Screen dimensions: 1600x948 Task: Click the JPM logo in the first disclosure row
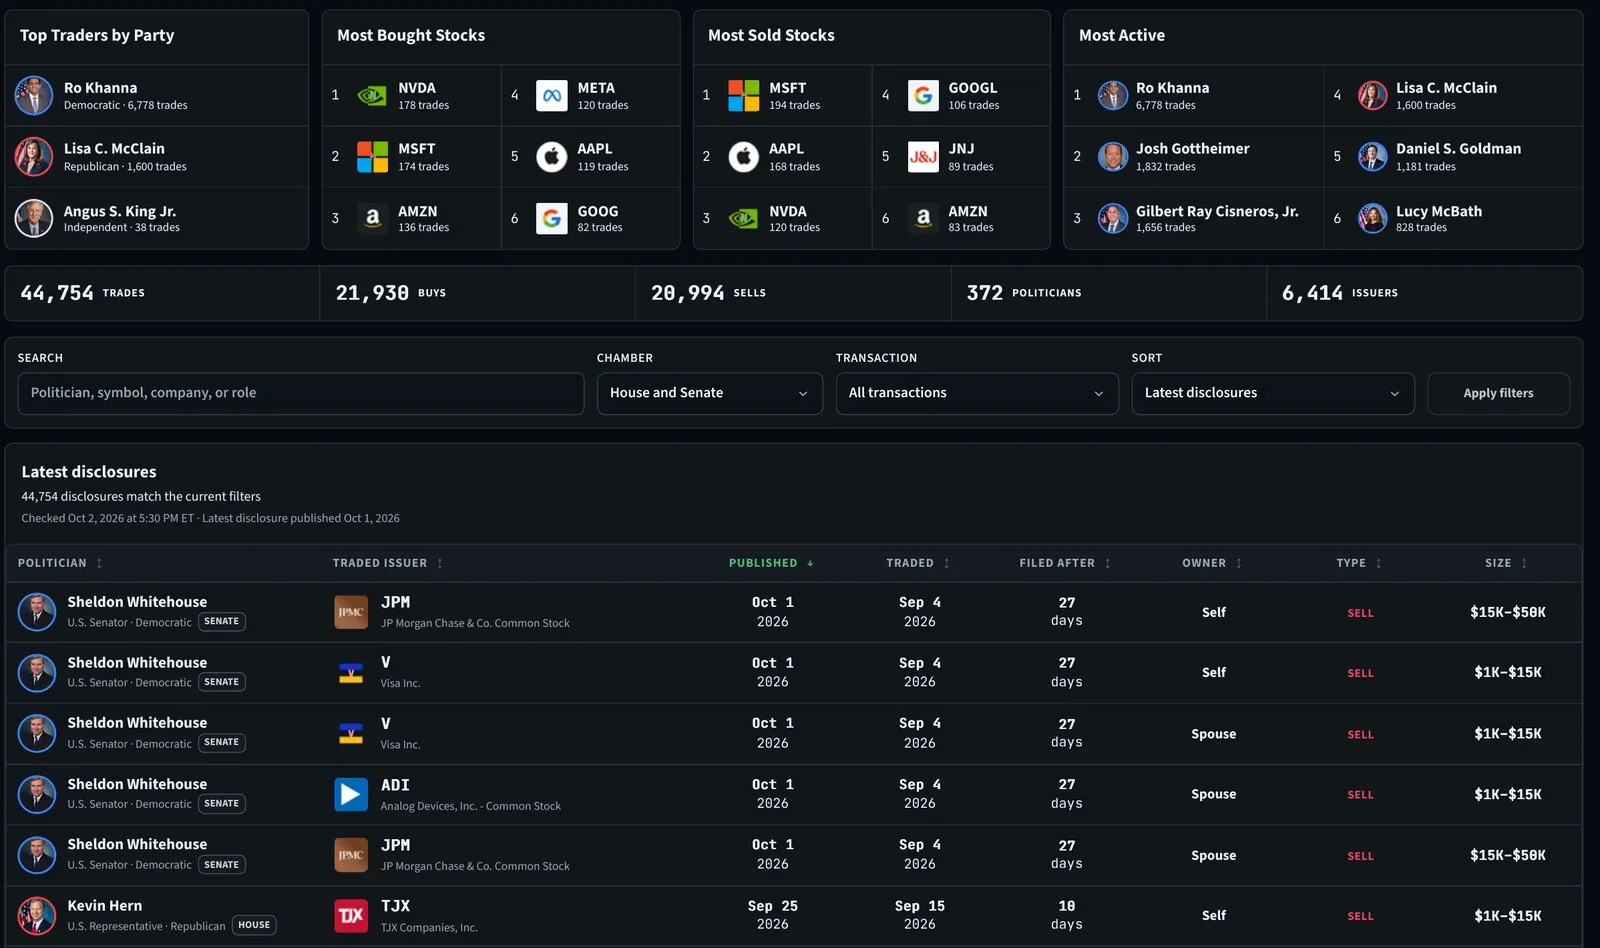pyautogui.click(x=351, y=612)
